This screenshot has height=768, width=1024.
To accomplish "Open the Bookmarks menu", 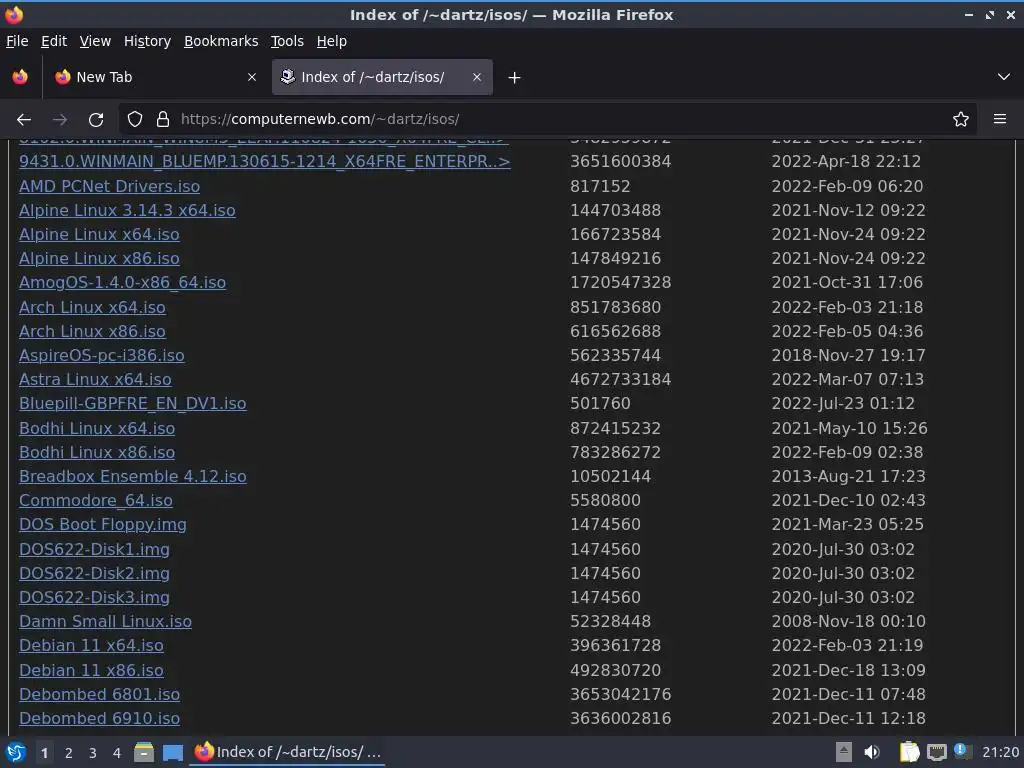I will 221,41.
